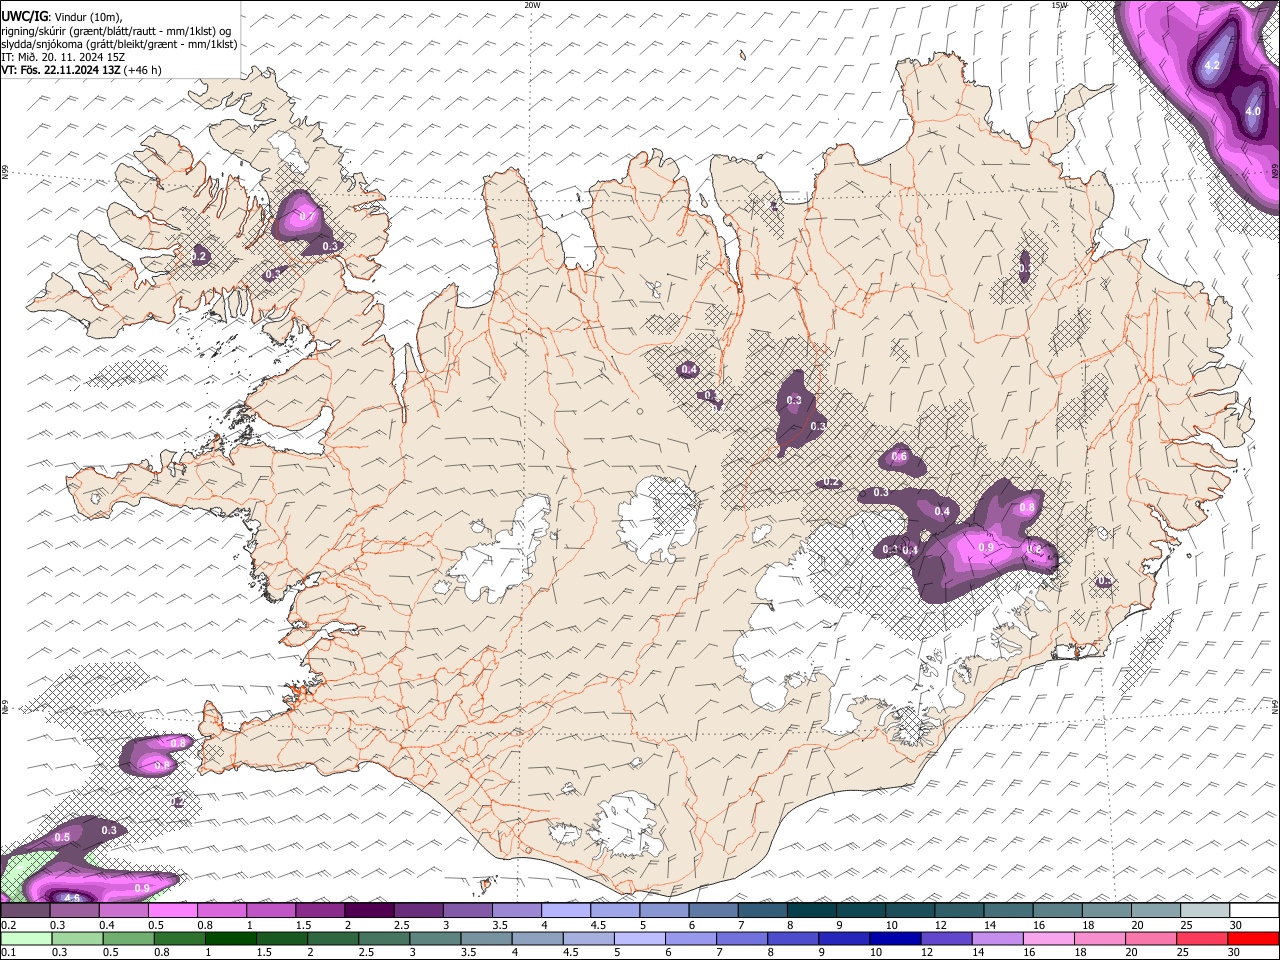Select the bottom-row light pink swatch at 16
The image size is (1280, 960).
(1048, 939)
